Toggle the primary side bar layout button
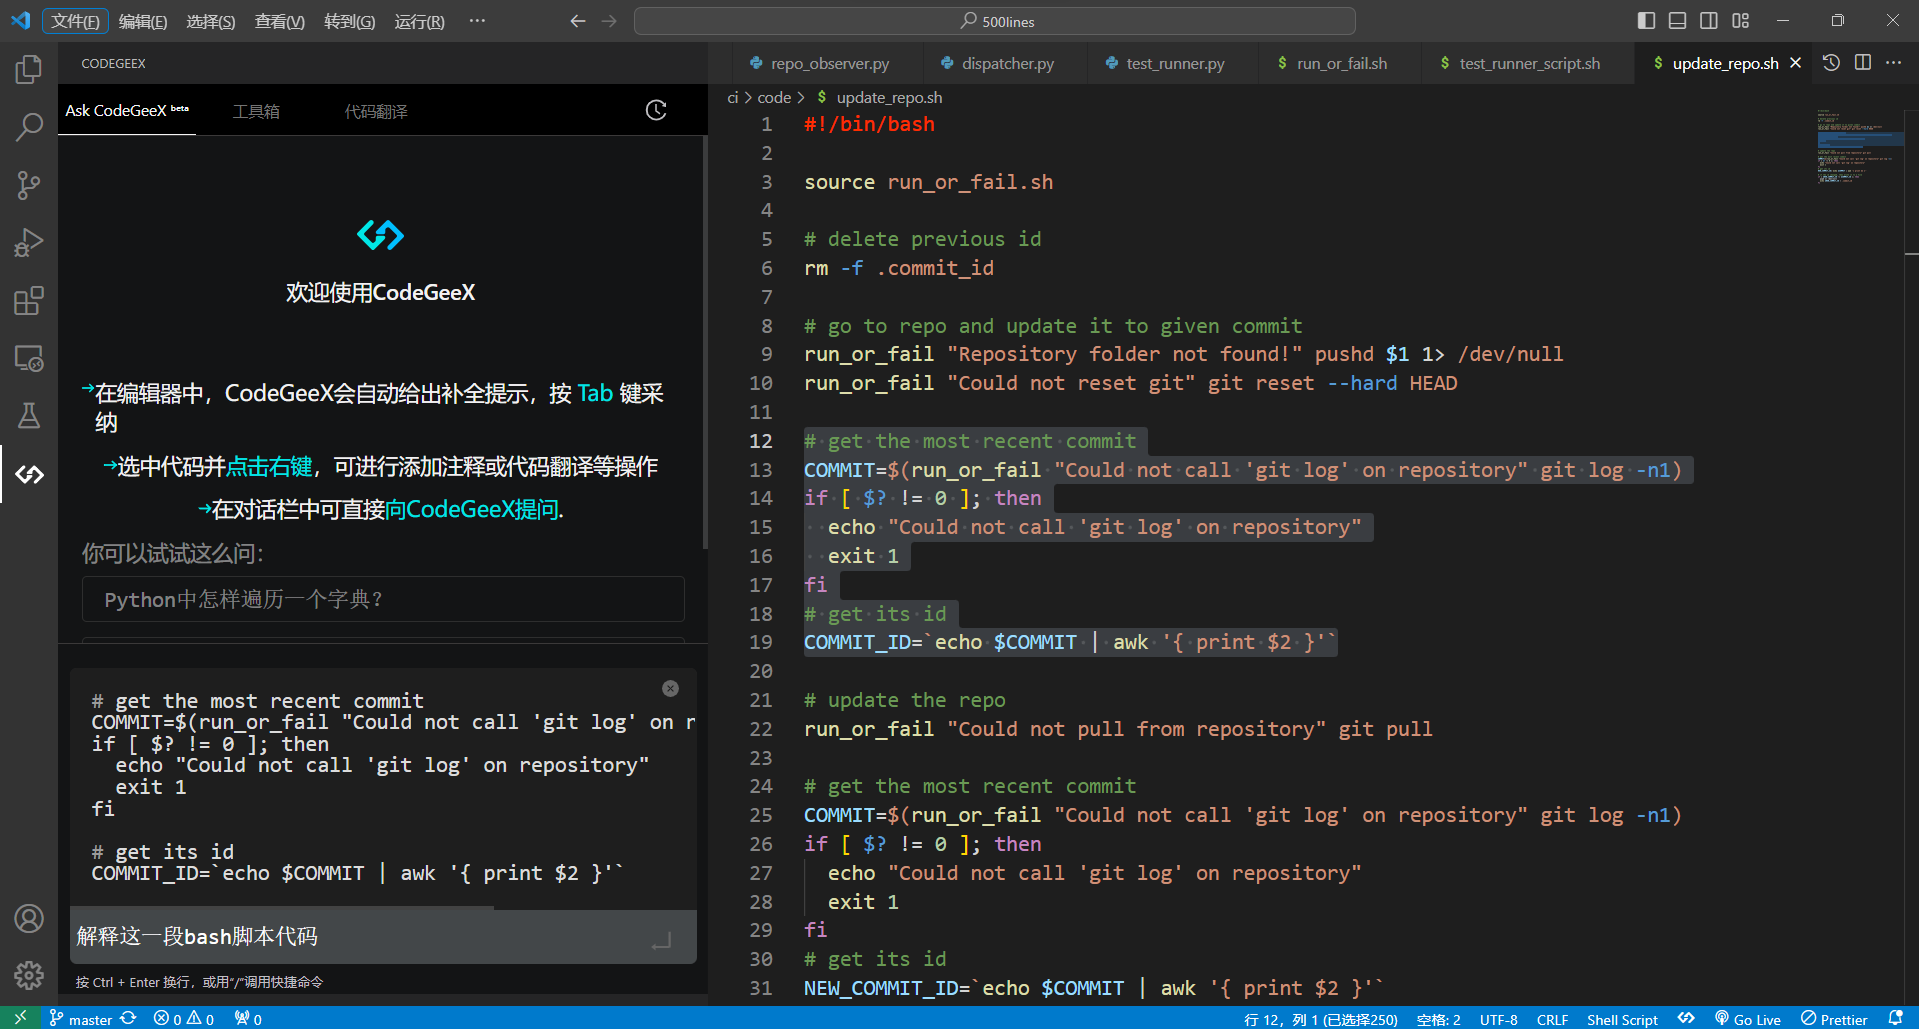The width and height of the screenshot is (1919, 1029). click(x=1646, y=21)
